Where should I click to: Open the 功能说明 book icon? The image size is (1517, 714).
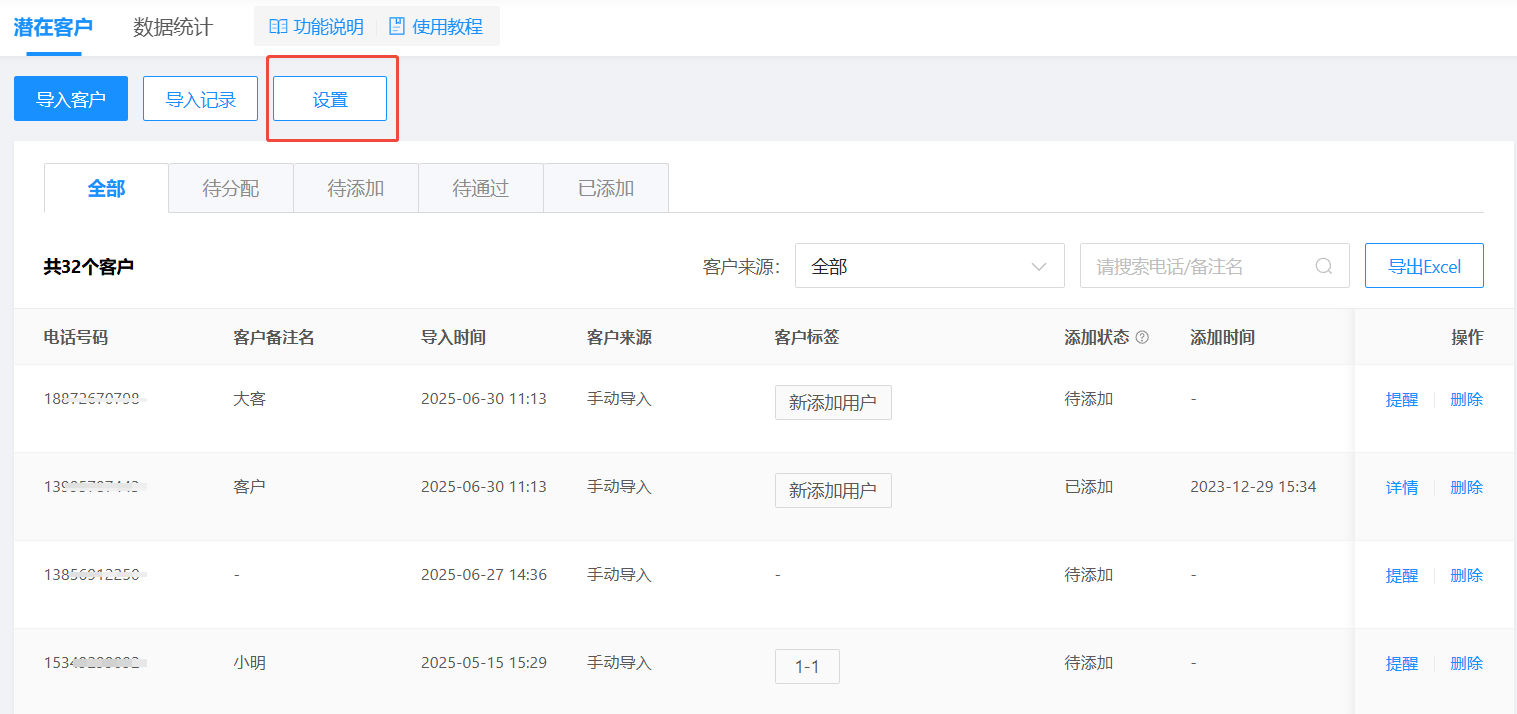point(279,27)
